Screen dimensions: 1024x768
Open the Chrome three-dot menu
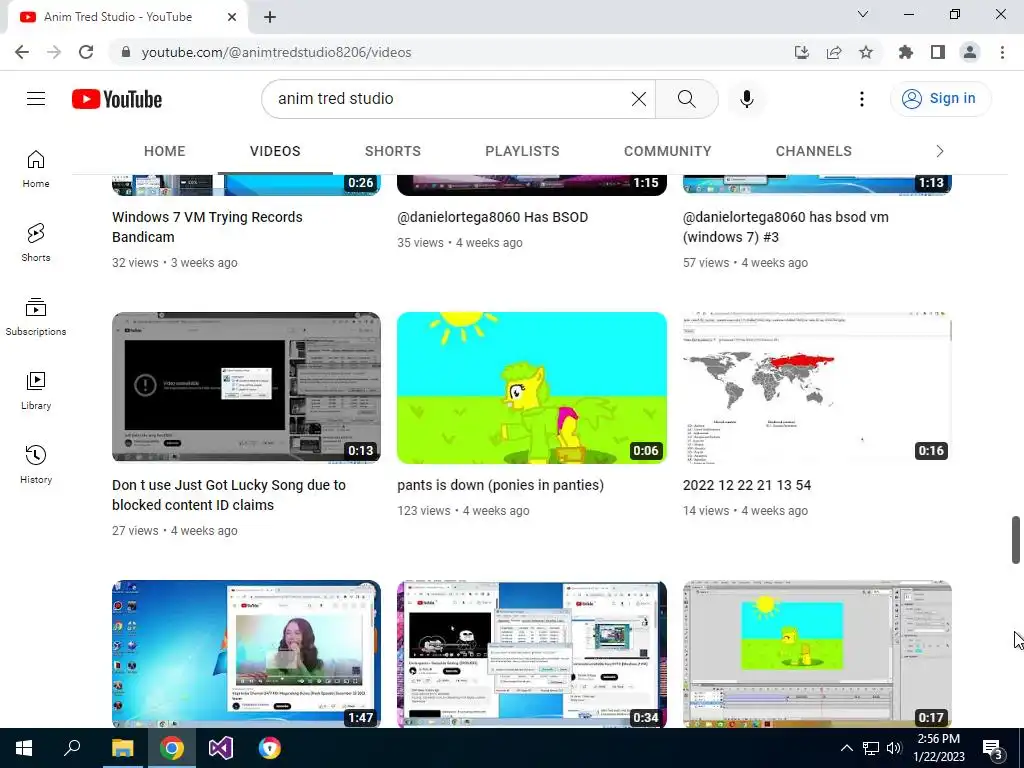[x=1002, y=52]
